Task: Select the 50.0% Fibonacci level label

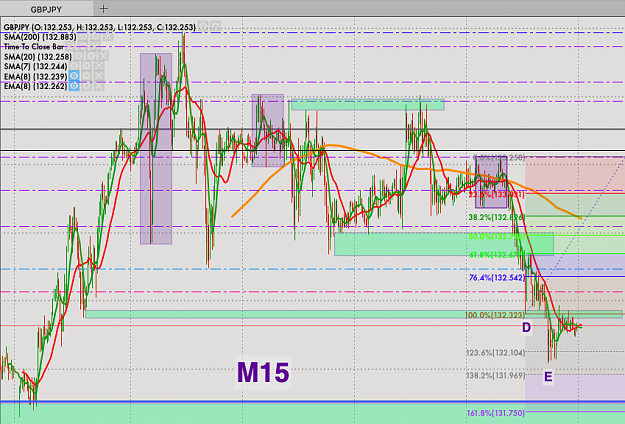Action: point(497,236)
